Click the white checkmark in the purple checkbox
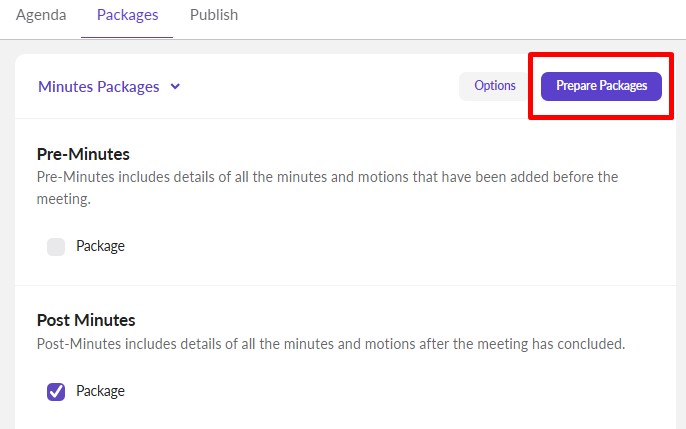This screenshot has height=429, width=686. pos(56,392)
